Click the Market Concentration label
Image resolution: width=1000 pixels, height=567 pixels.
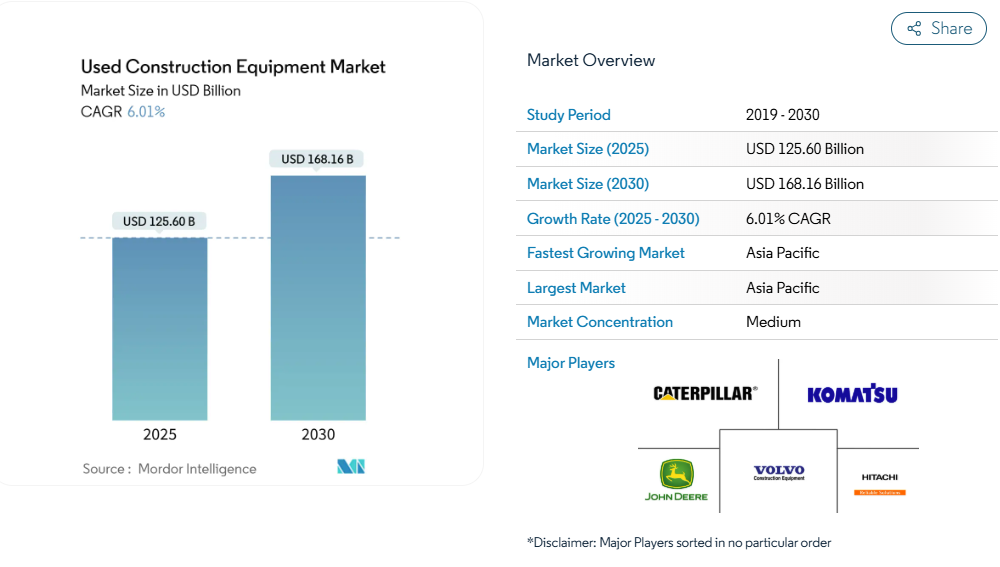(x=599, y=322)
